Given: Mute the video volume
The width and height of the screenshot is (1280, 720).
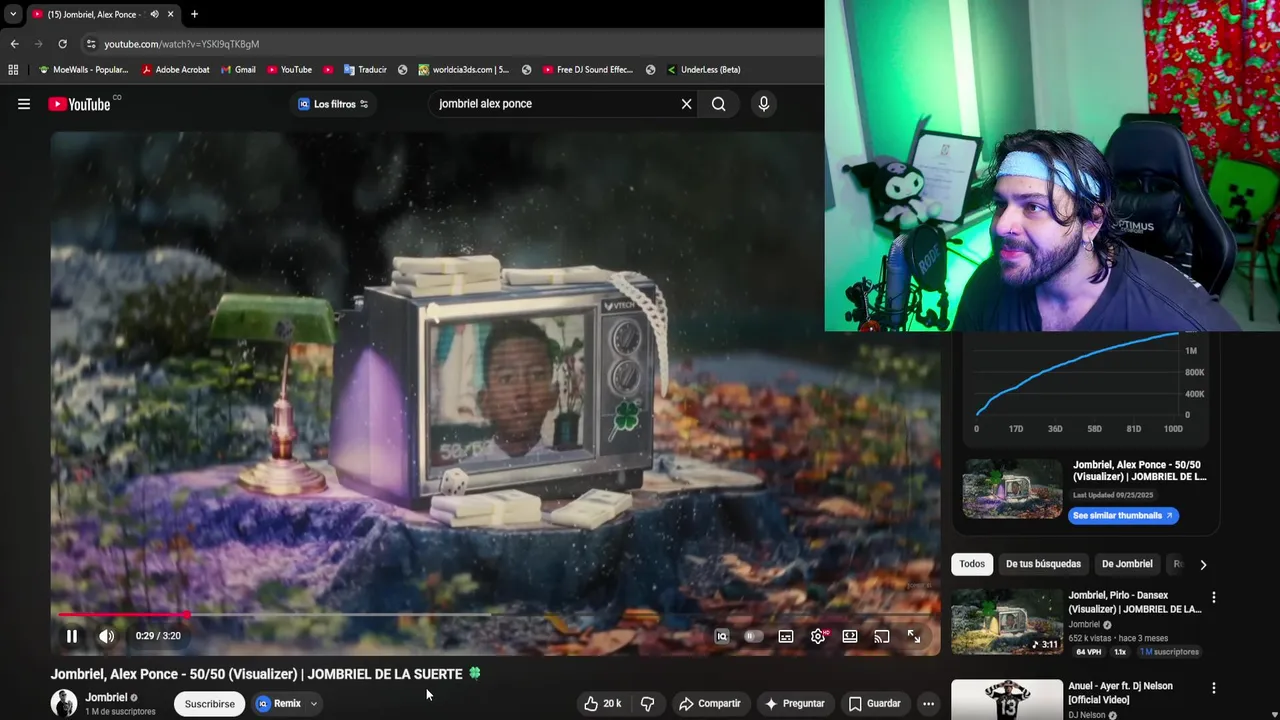Looking at the screenshot, I should [107, 636].
